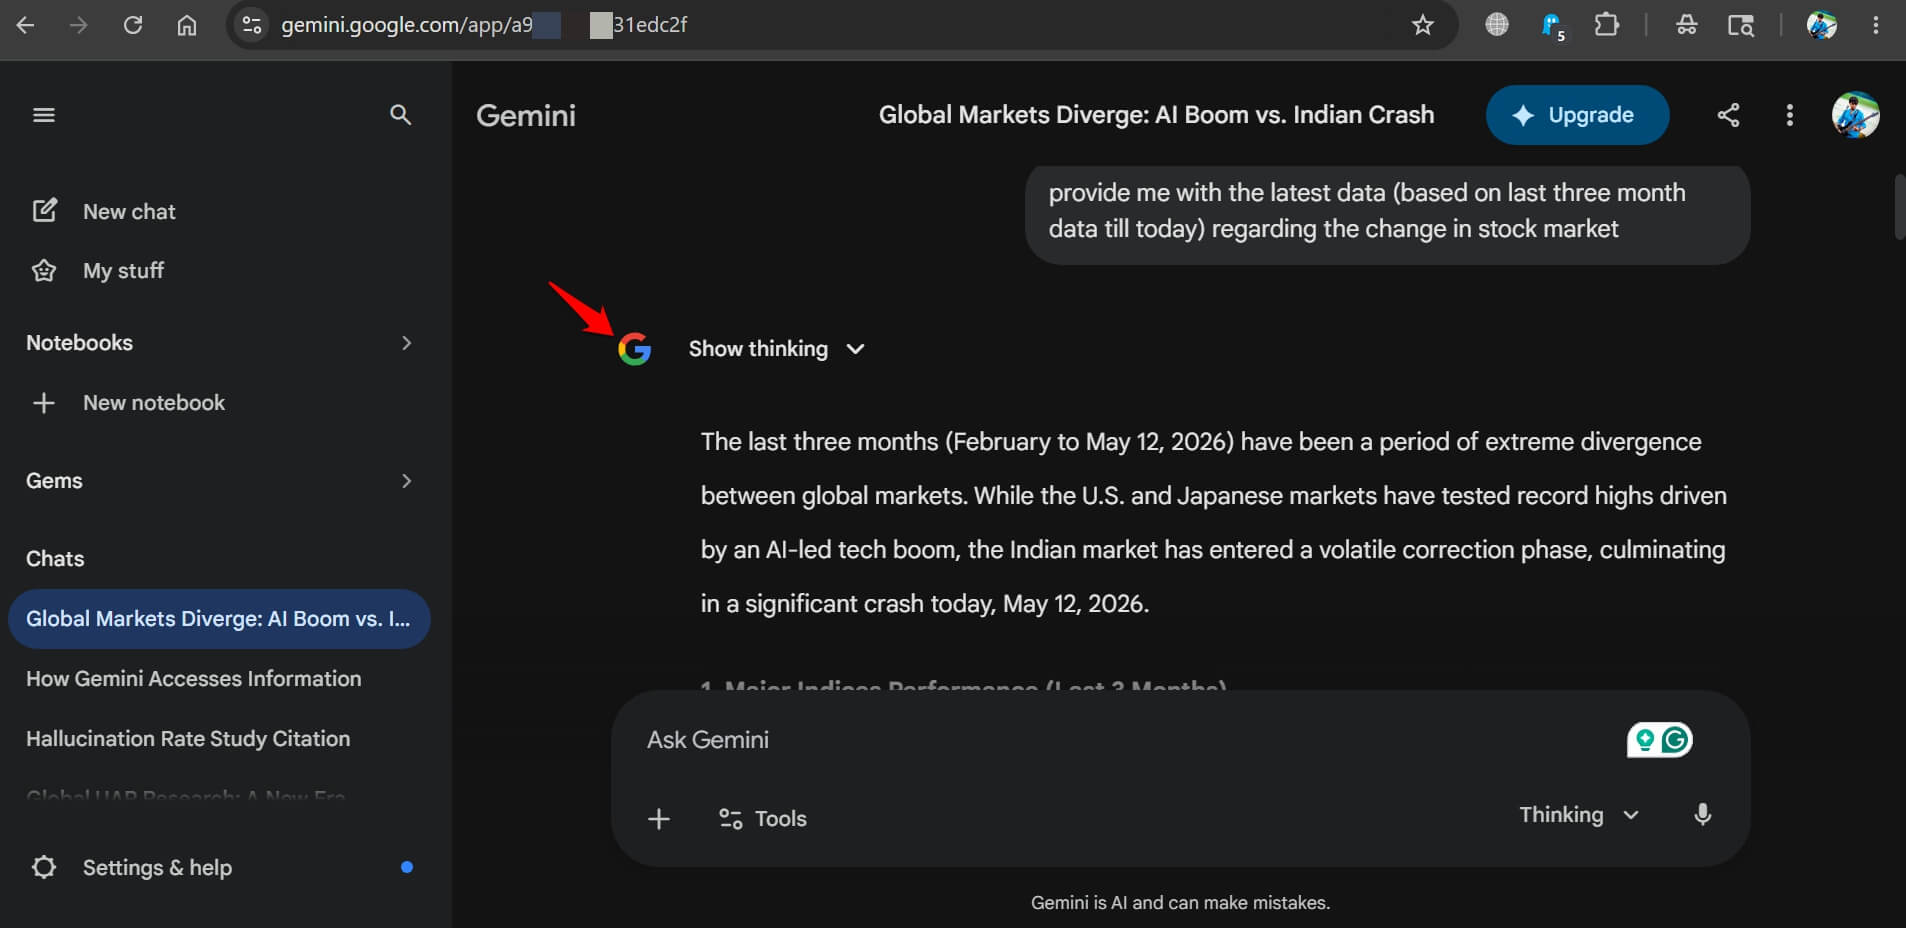Open the Thinking model selector dropdown
The width and height of the screenshot is (1906, 928).
tap(1580, 815)
